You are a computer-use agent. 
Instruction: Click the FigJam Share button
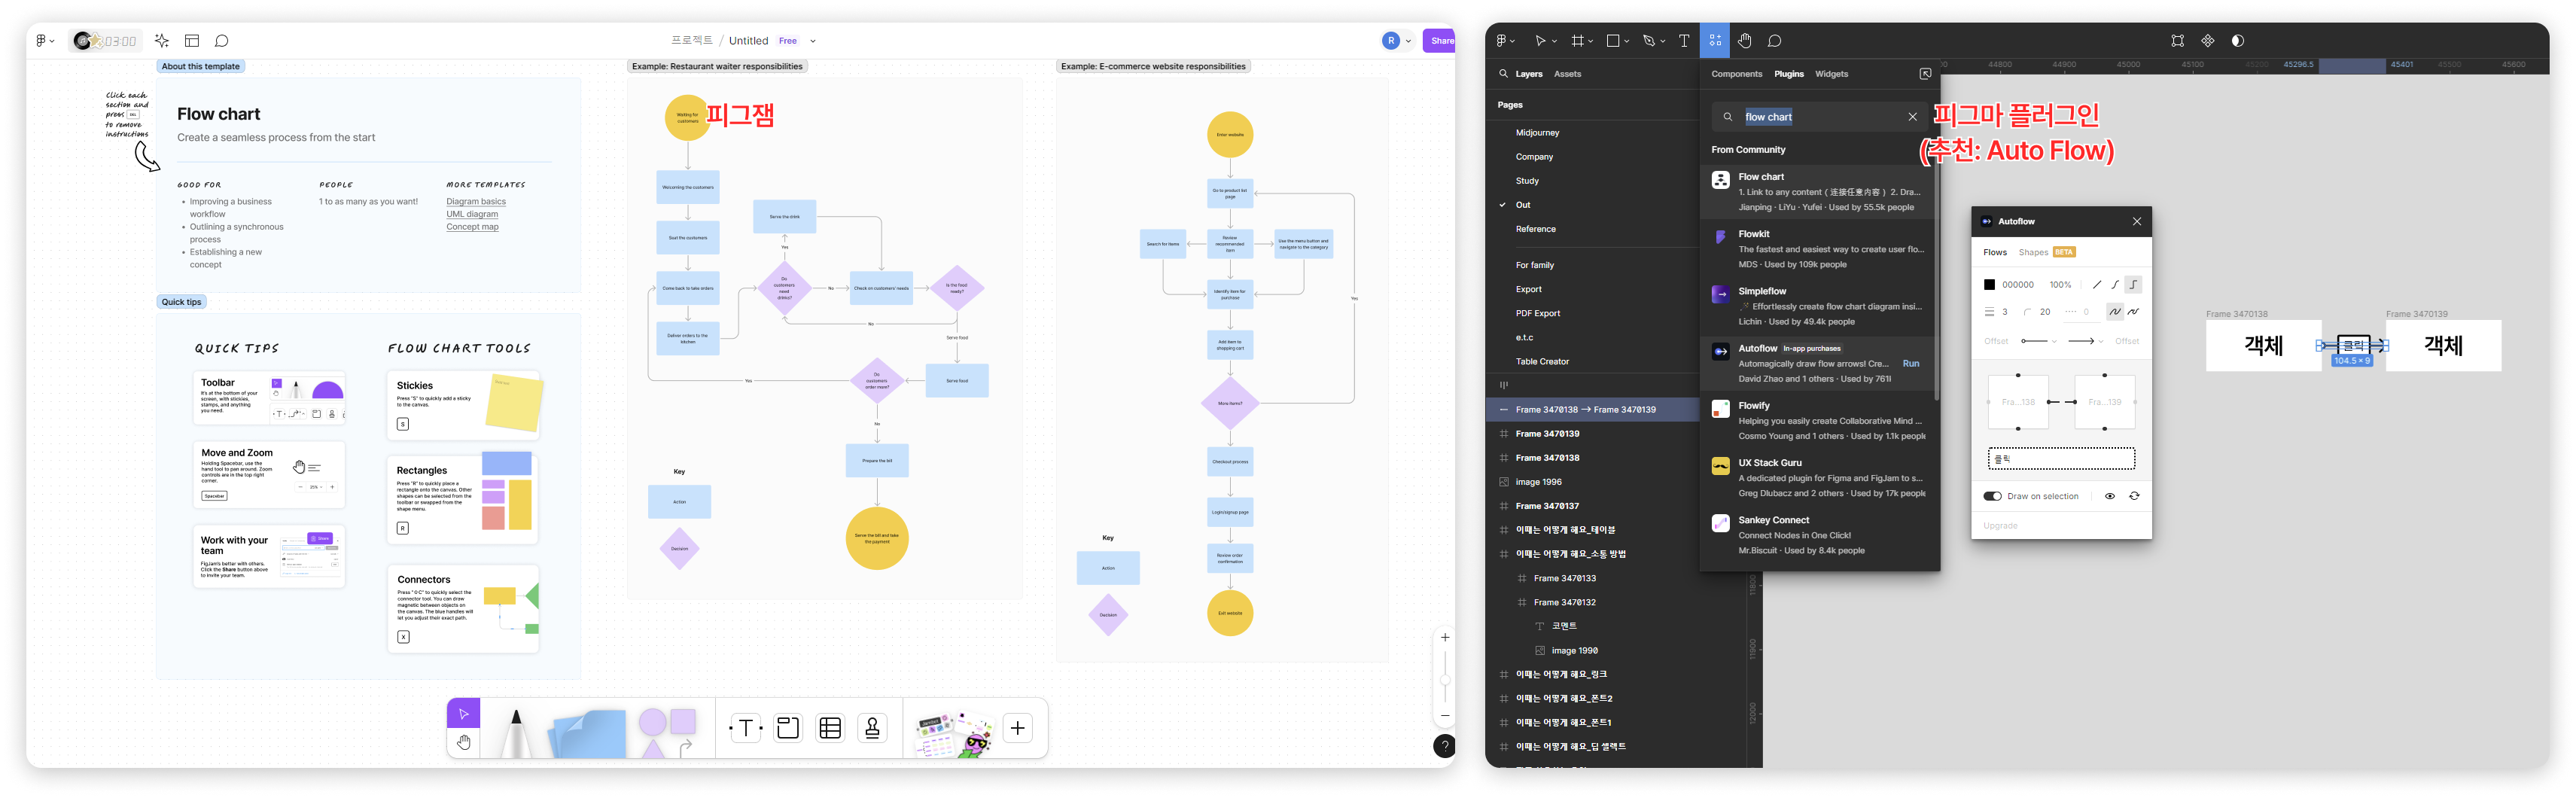pos(1440,41)
